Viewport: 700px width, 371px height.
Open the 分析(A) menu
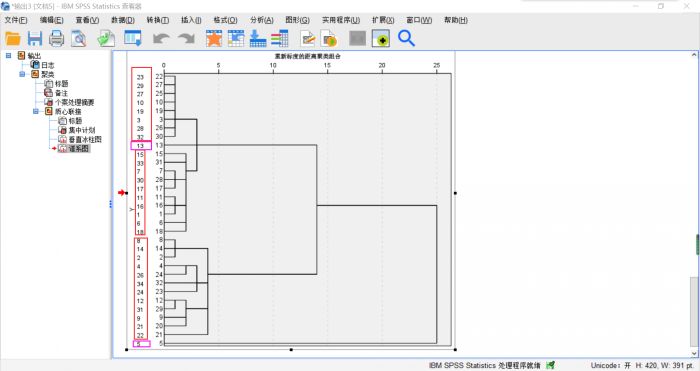(x=262, y=20)
